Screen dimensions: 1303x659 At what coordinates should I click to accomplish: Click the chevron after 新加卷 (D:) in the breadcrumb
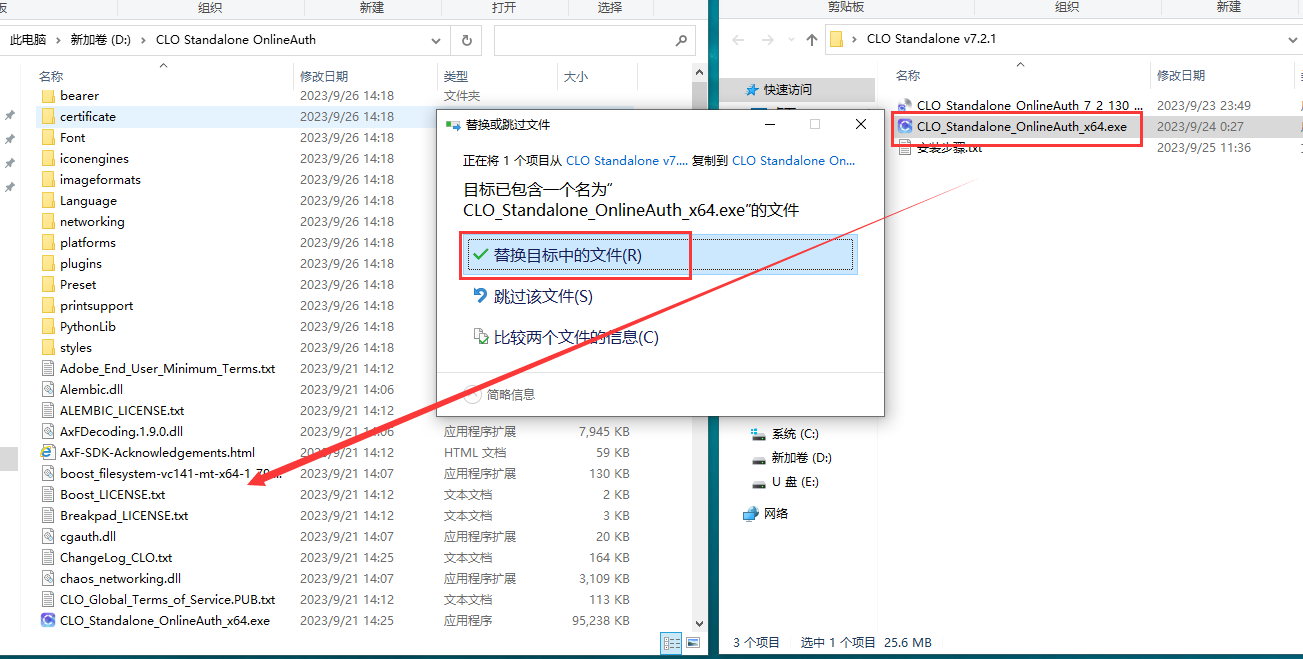click(143, 41)
